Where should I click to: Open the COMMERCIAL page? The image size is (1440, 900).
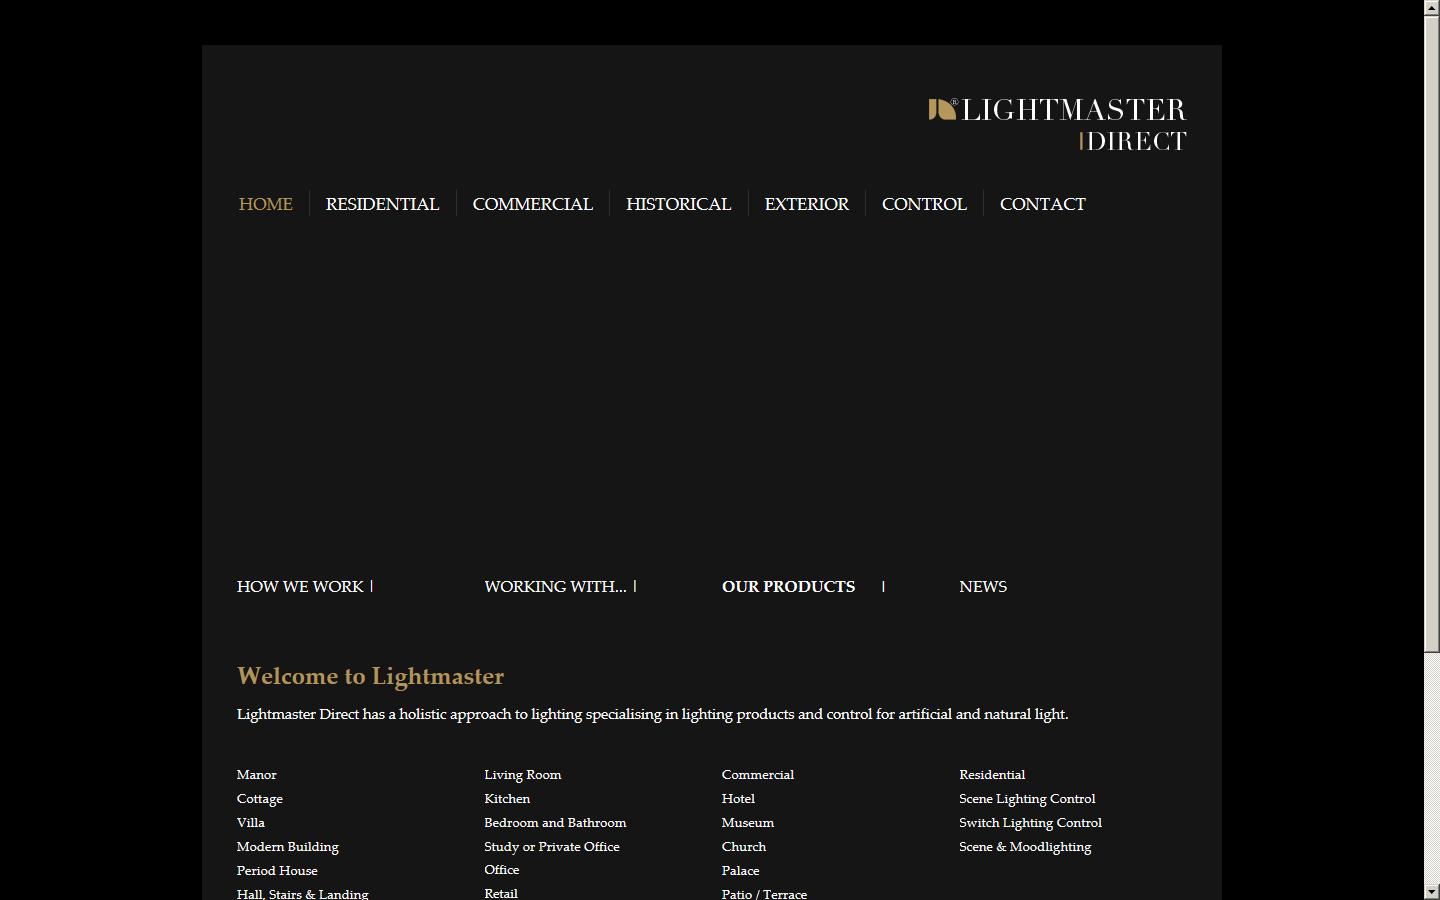coord(532,204)
